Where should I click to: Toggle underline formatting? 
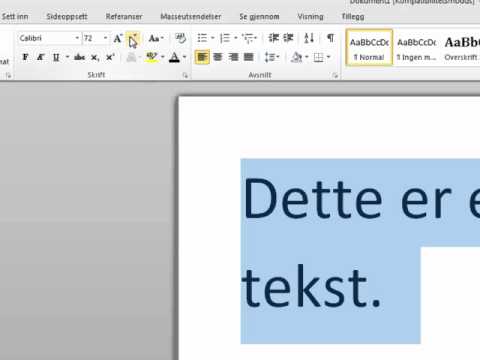[56, 57]
